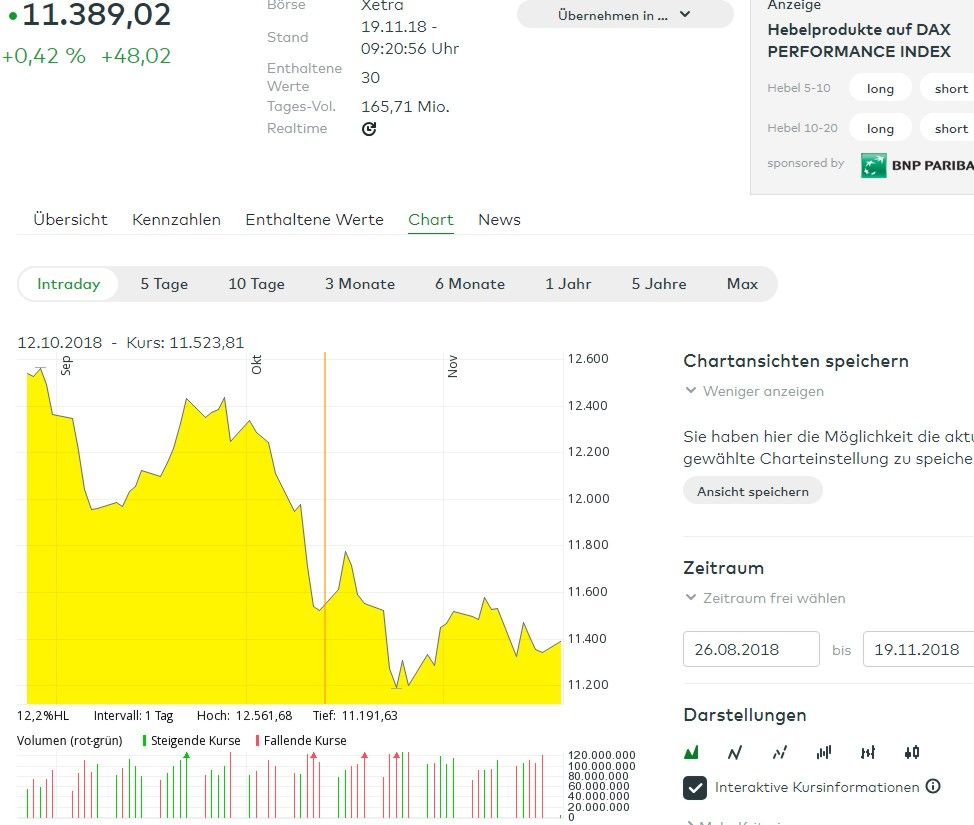Open the Übernehmen in dropdown
This screenshot has height=825, width=974.
625,15
